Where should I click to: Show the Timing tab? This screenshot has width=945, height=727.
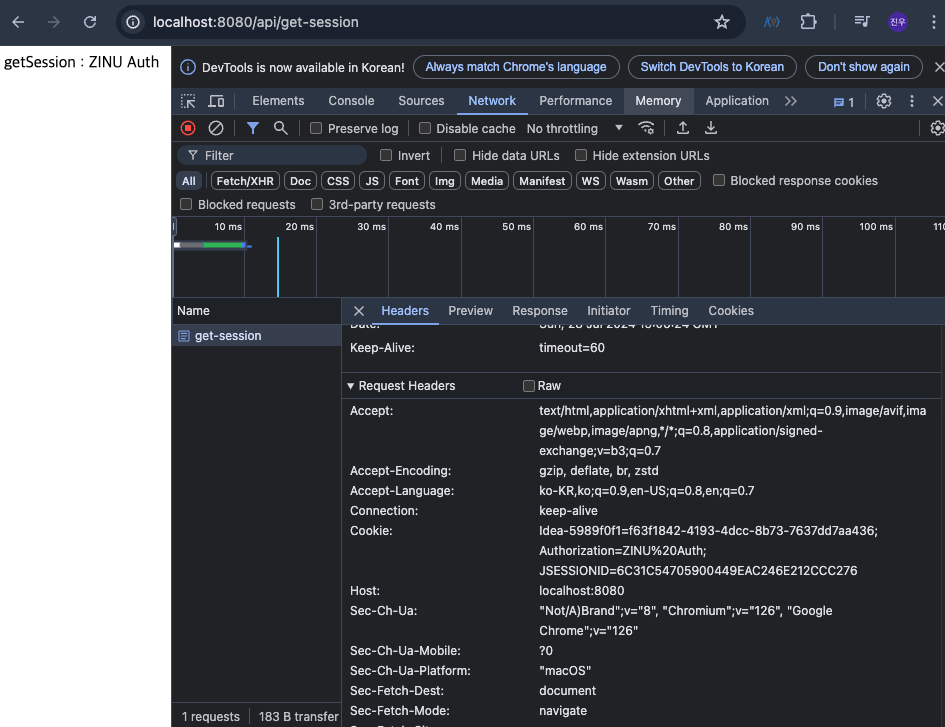pyautogui.click(x=669, y=311)
